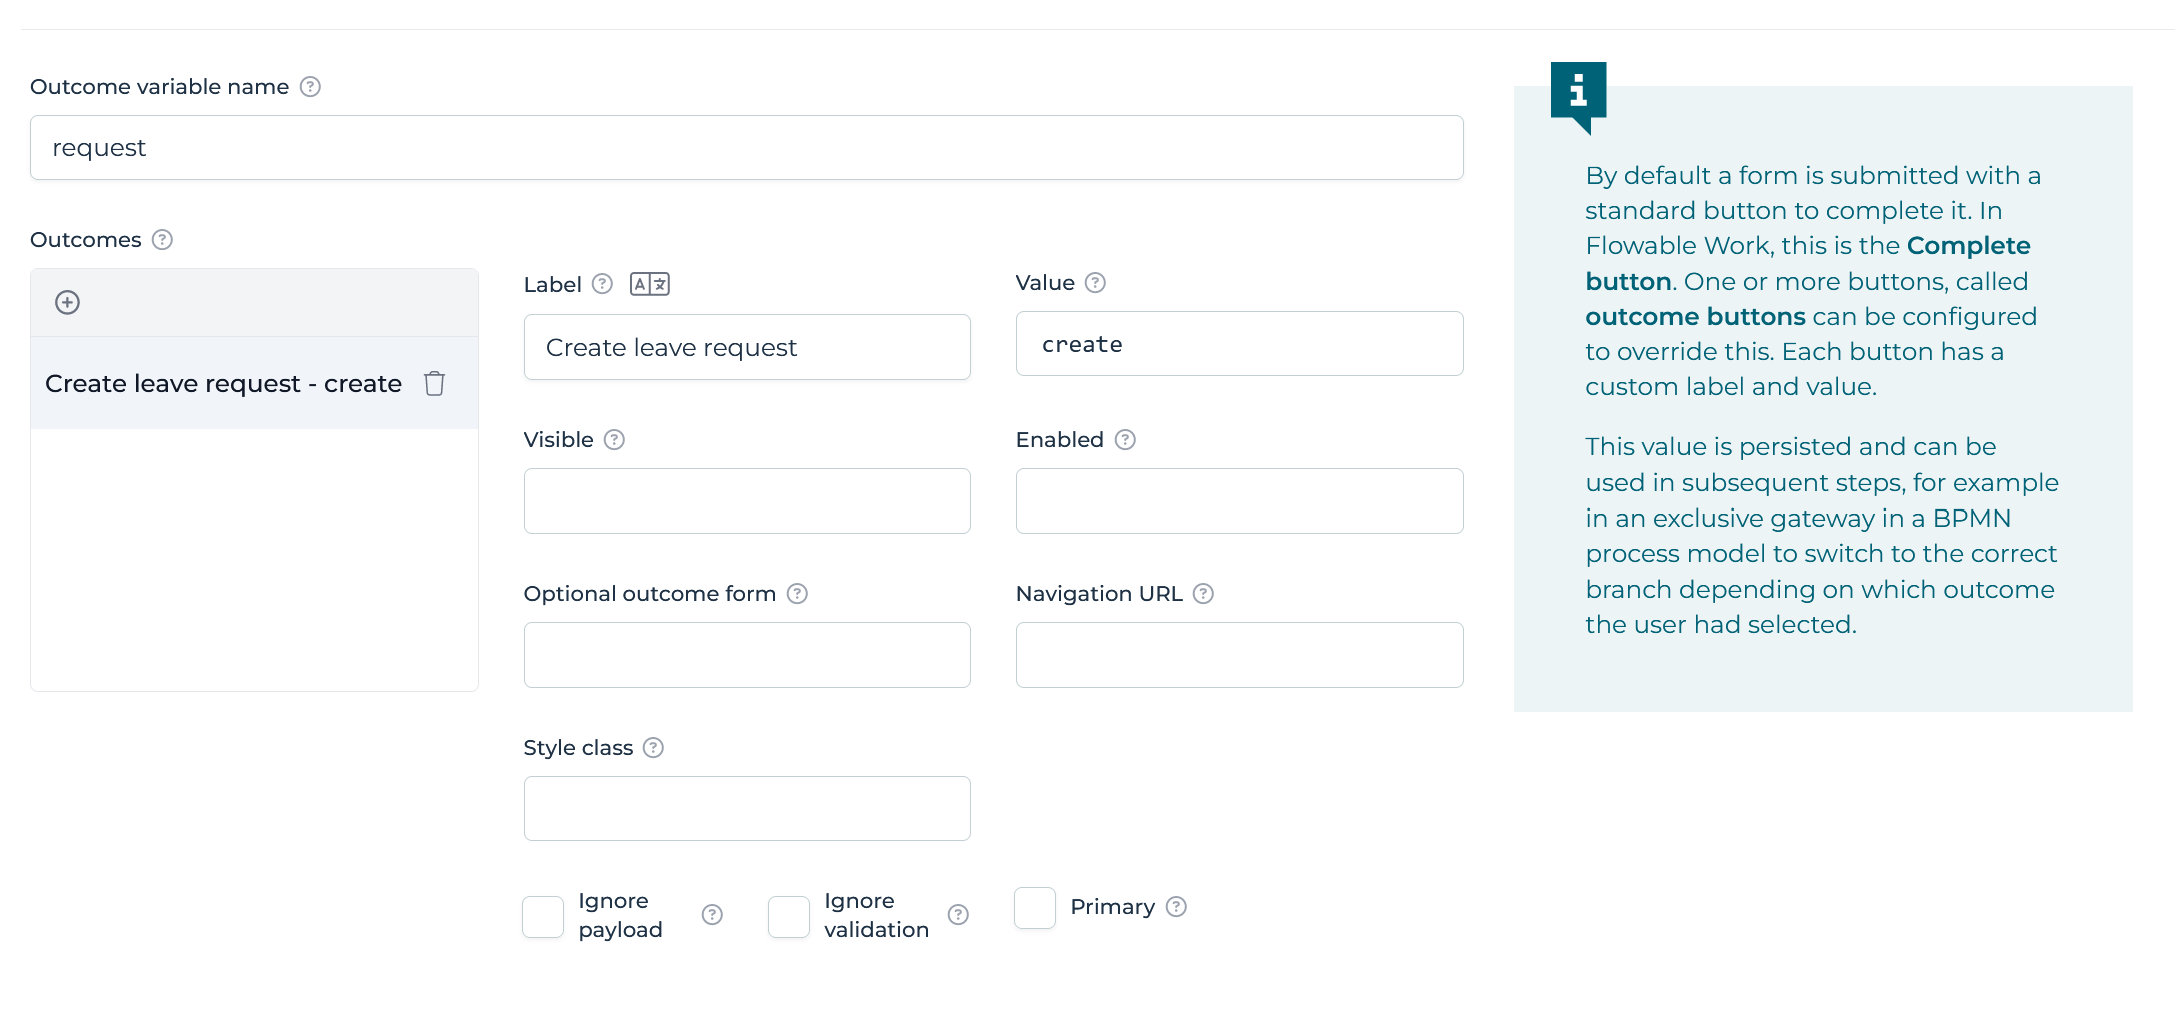Focus the Style class input
This screenshot has height=1017, width=2175.
click(746, 808)
